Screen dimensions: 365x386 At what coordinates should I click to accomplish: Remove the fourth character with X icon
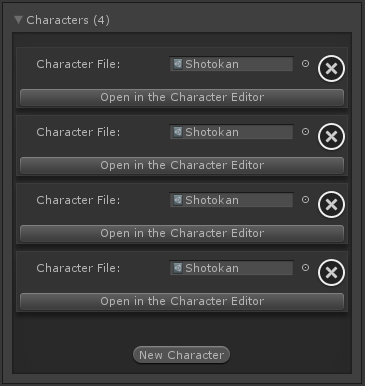[x=331, y=273]
